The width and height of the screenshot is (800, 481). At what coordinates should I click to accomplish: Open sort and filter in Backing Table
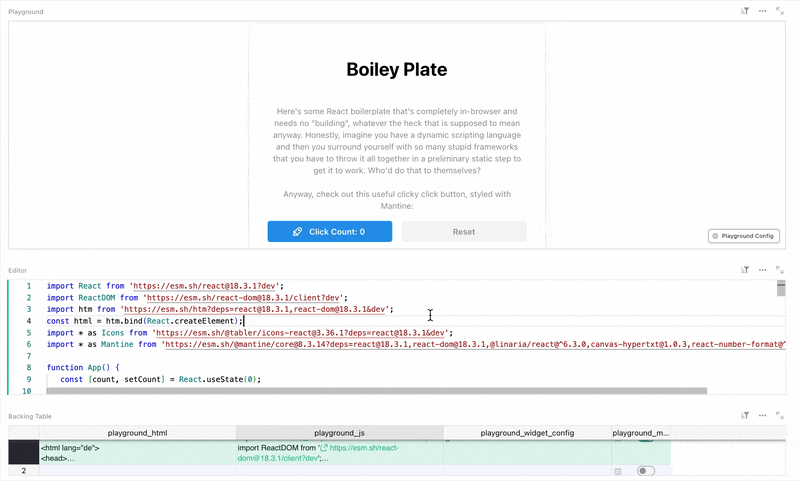745,415
